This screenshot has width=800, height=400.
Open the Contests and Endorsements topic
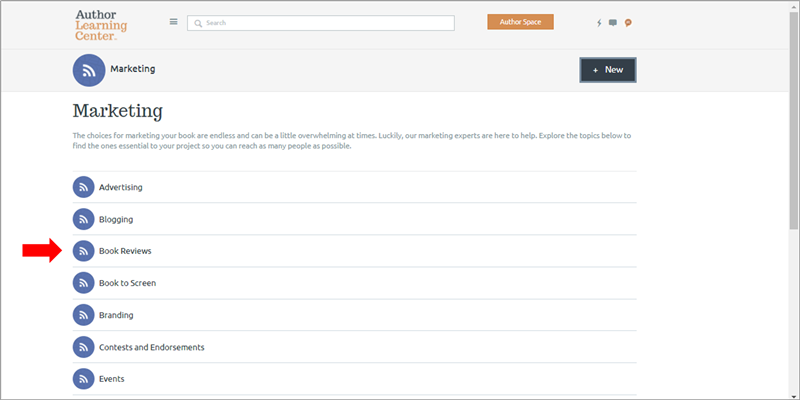152,347
